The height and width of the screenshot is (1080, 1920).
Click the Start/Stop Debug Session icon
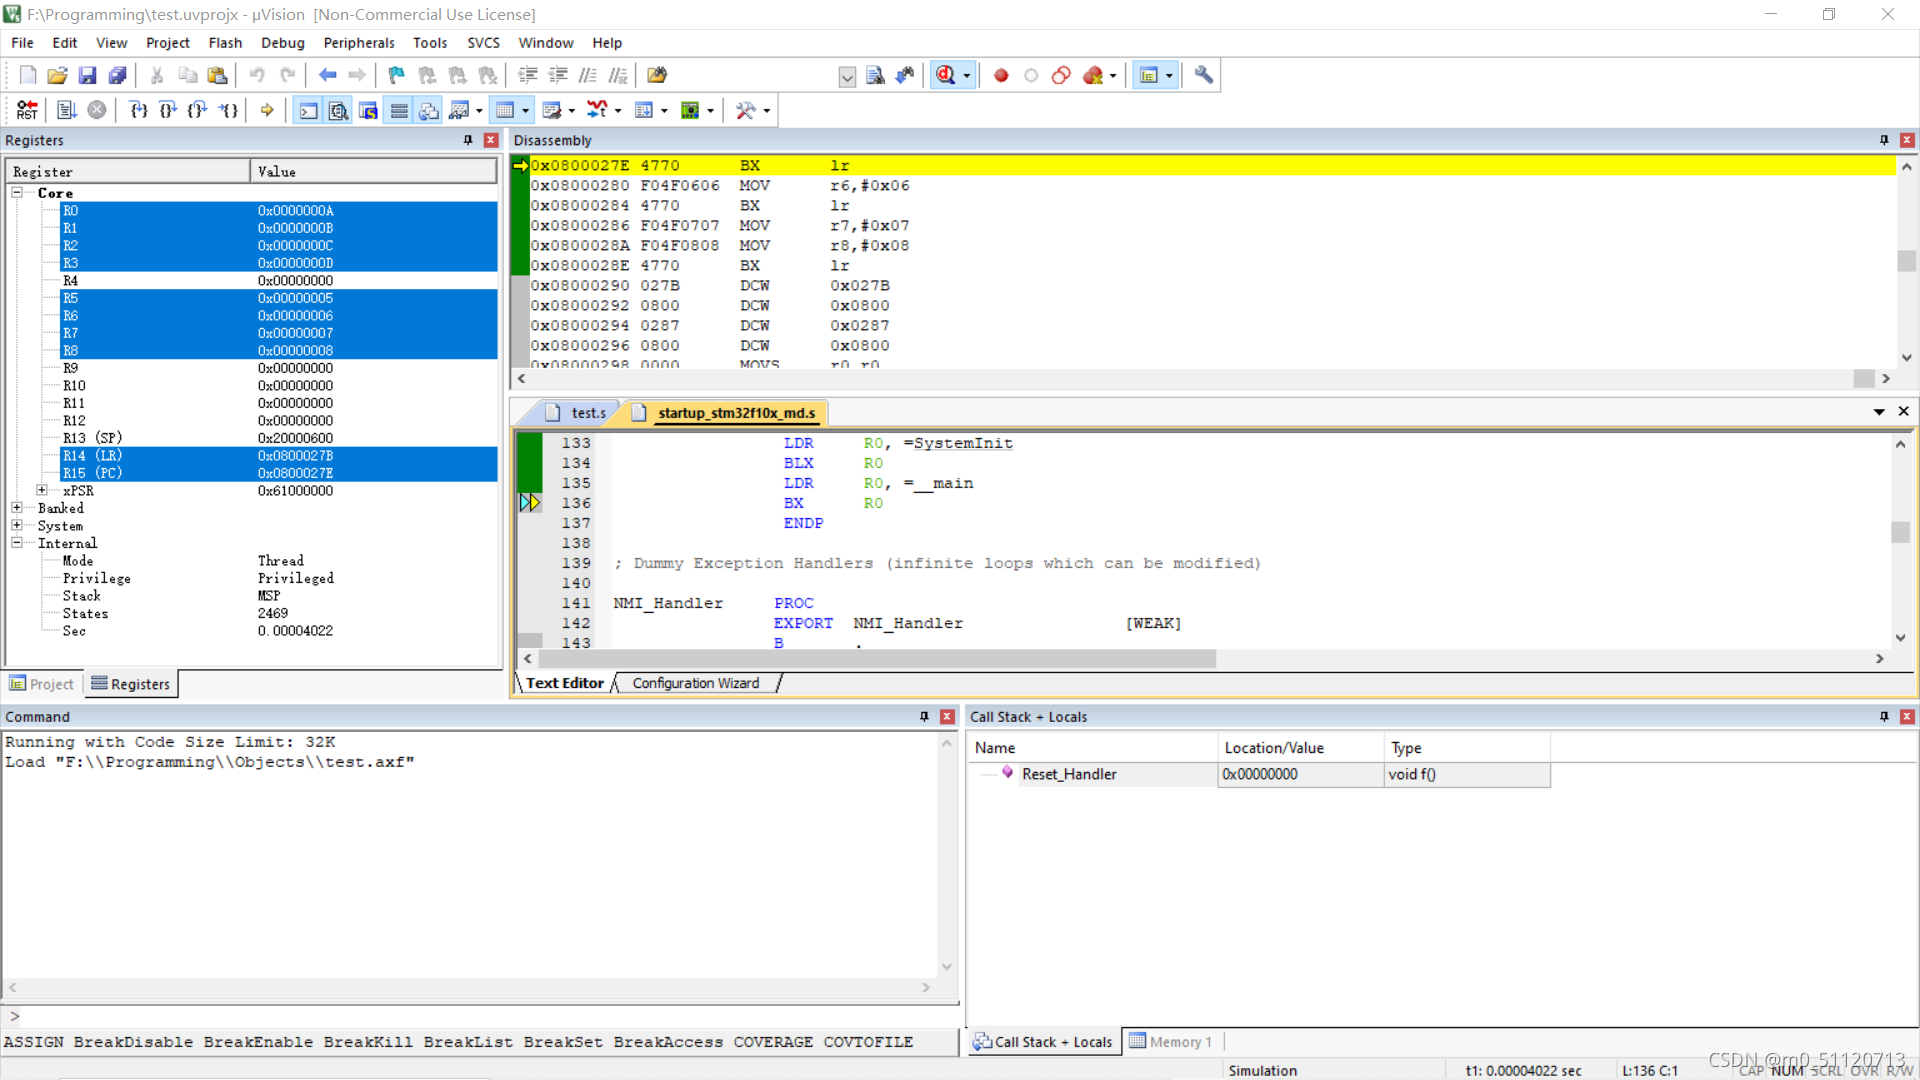945,75
